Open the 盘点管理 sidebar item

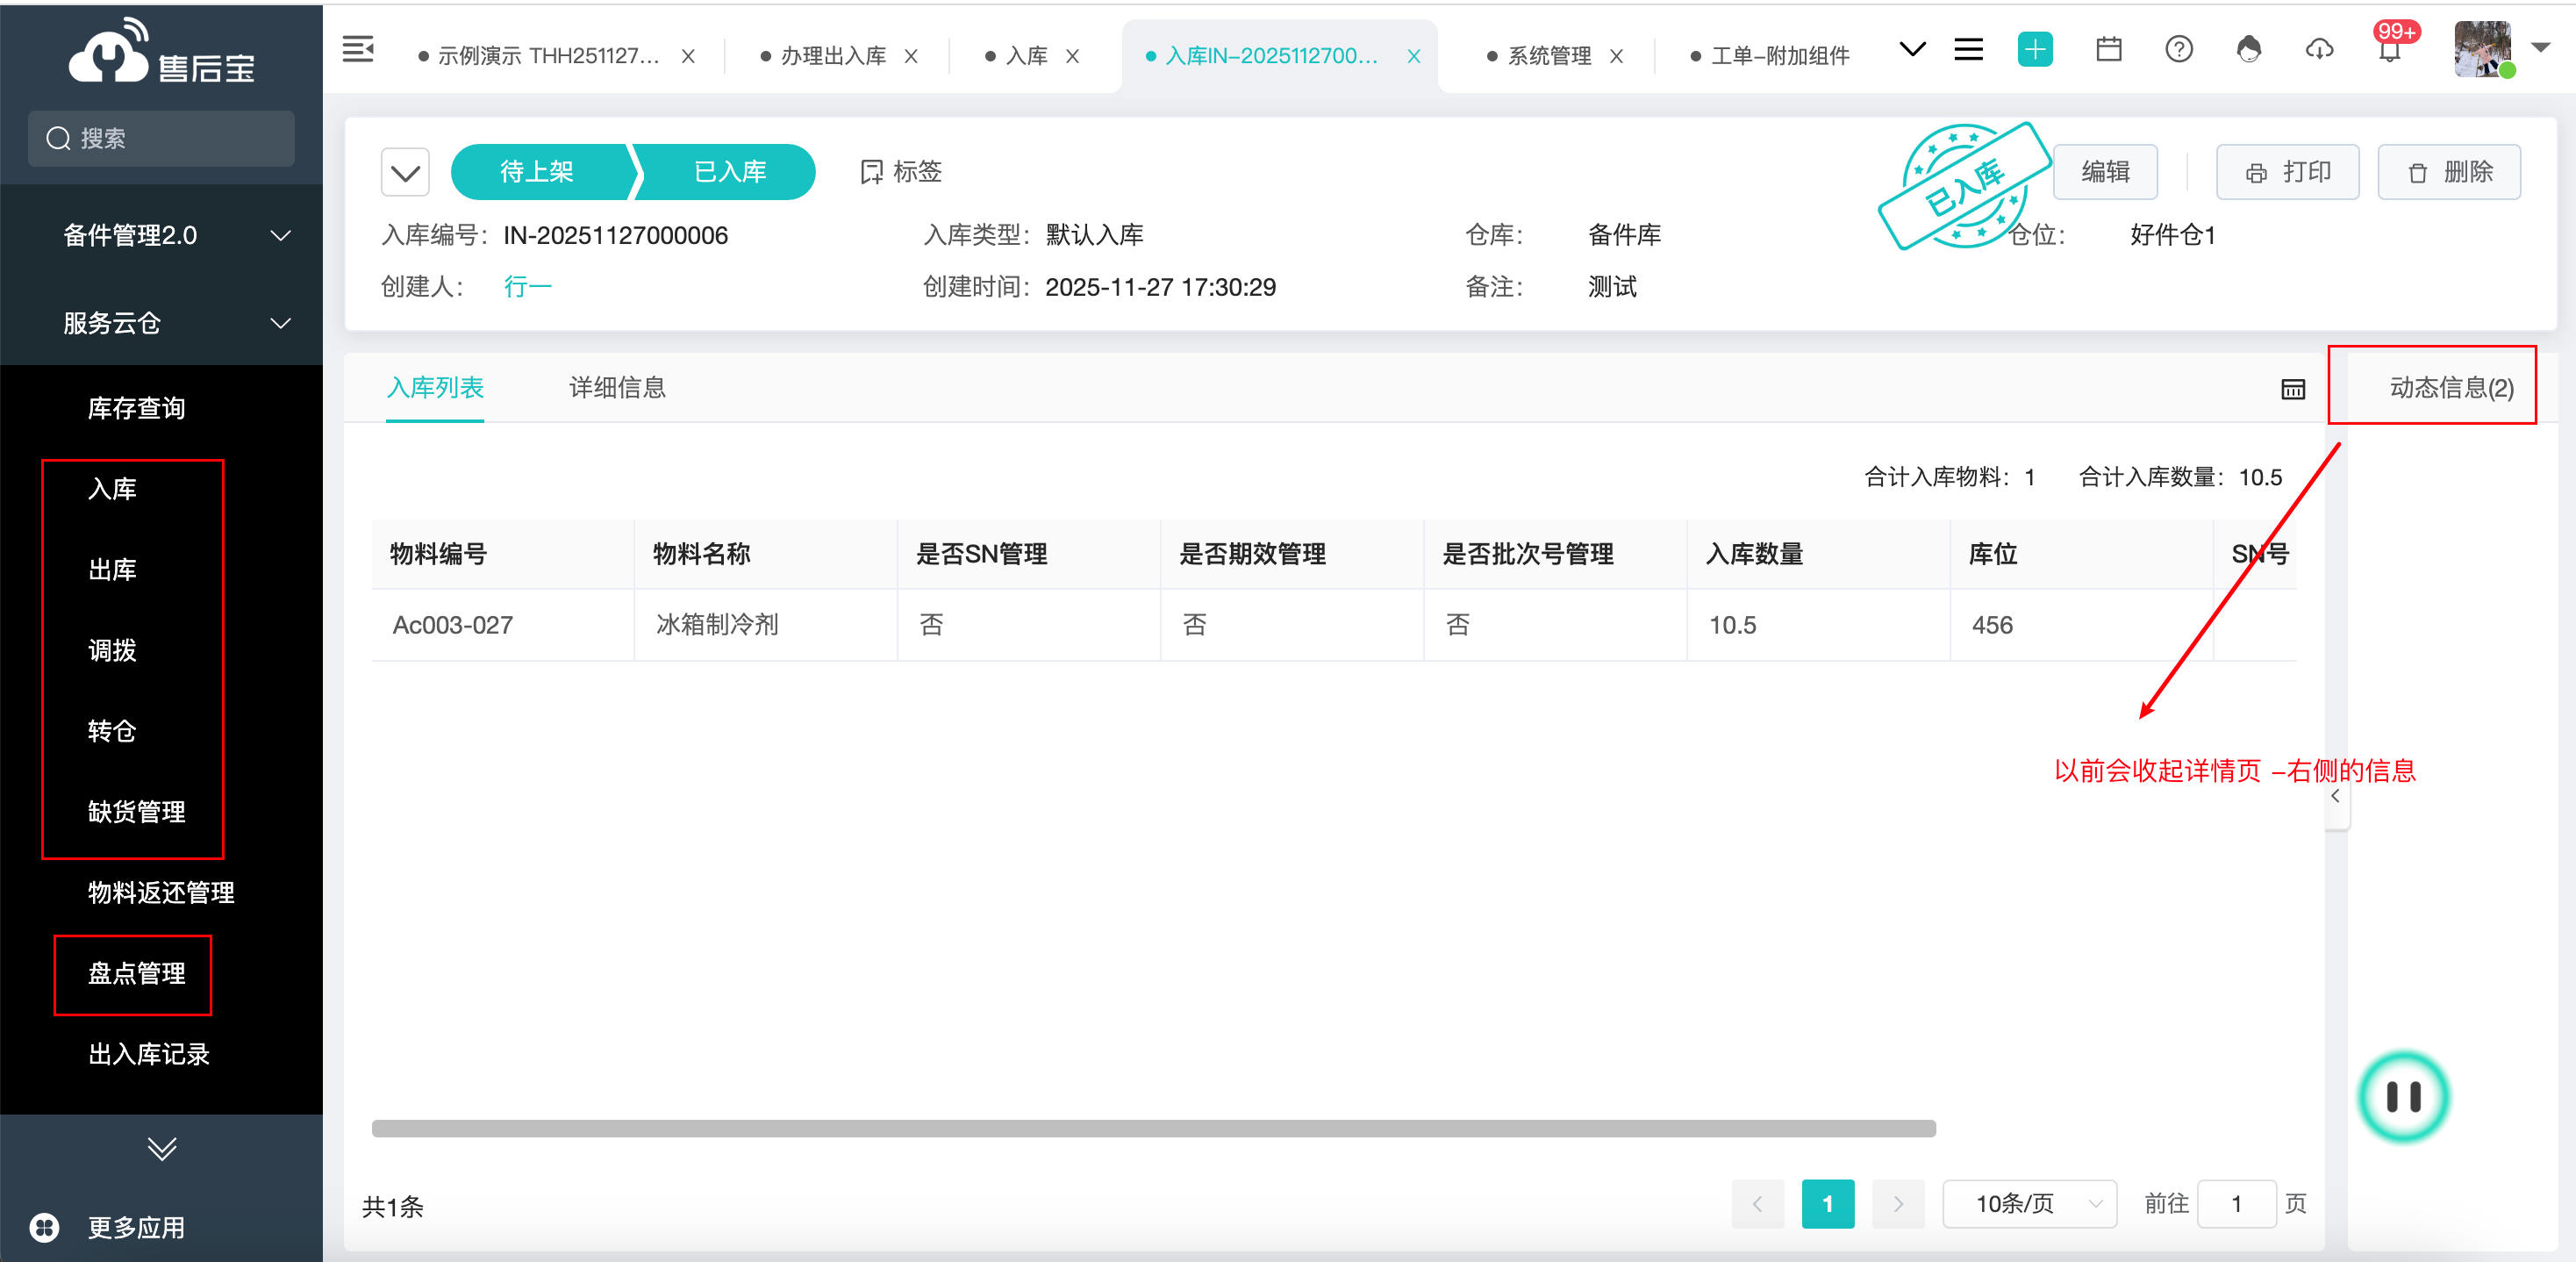(x=136, y=974)
